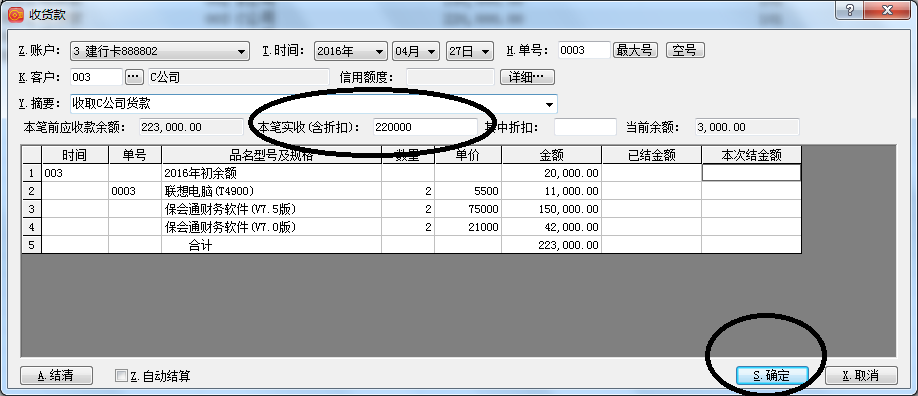918x396 pixels.
Task: Click the 客户 code field 003
Action: click(97, 77)
